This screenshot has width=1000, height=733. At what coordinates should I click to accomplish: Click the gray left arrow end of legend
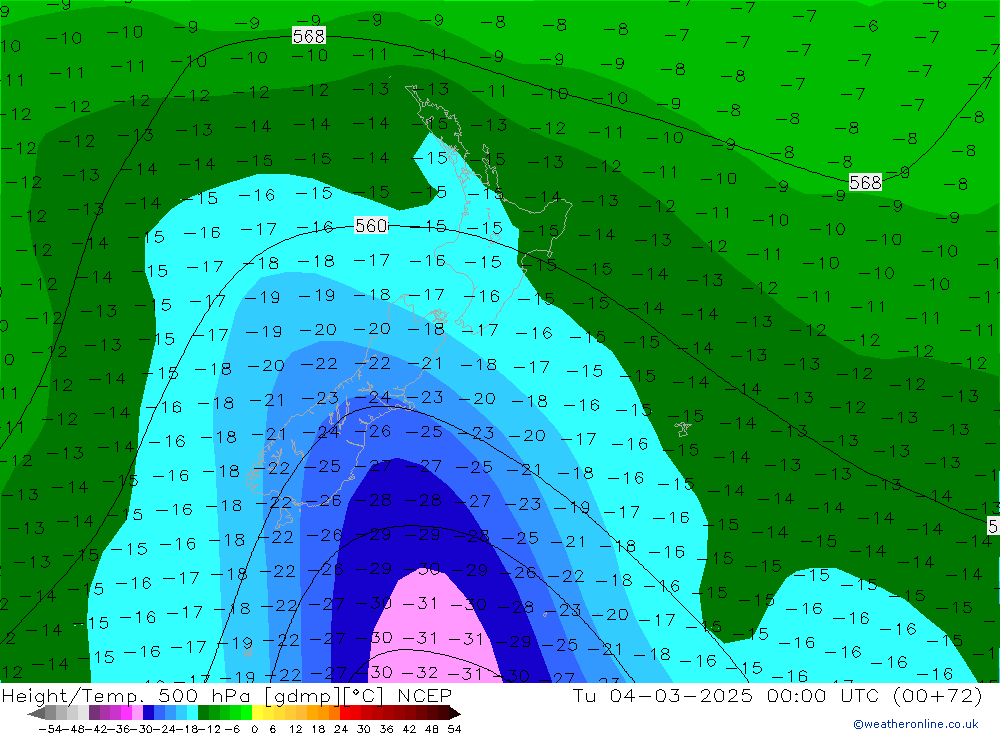37,713
